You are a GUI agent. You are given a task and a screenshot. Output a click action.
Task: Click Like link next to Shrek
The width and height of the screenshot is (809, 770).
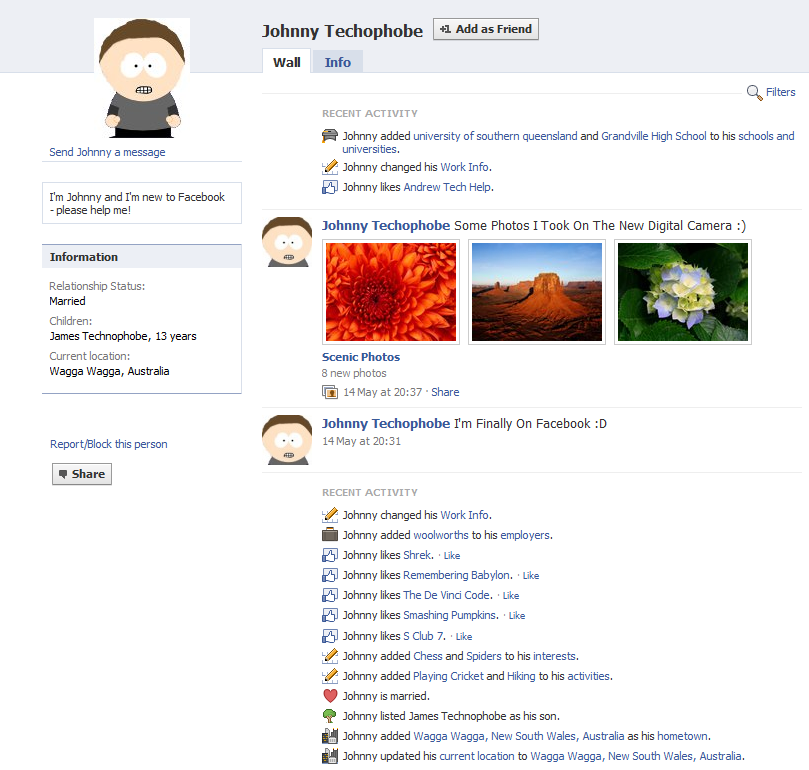[452, 556]
